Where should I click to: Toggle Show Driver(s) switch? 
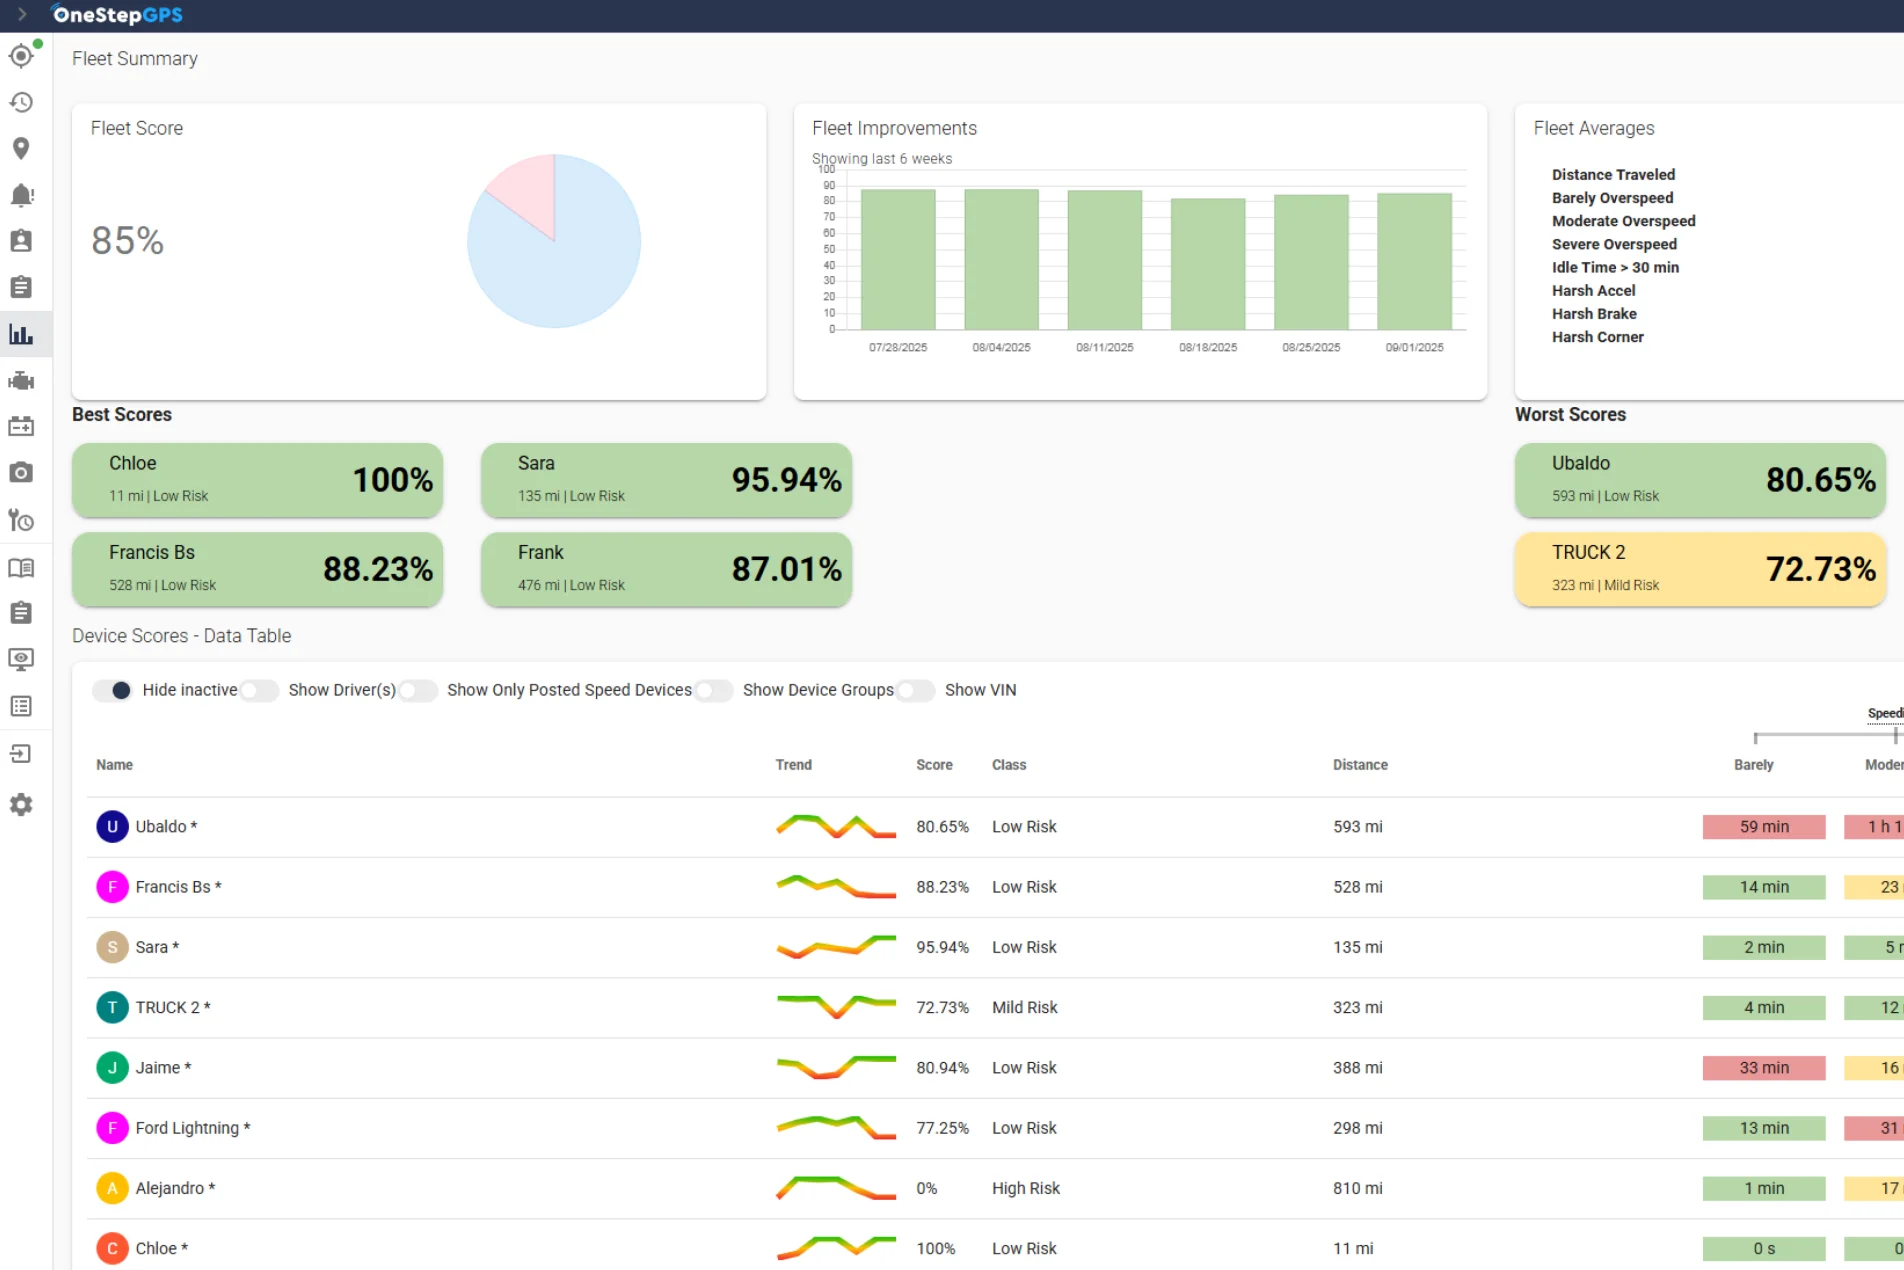[259, 690]
